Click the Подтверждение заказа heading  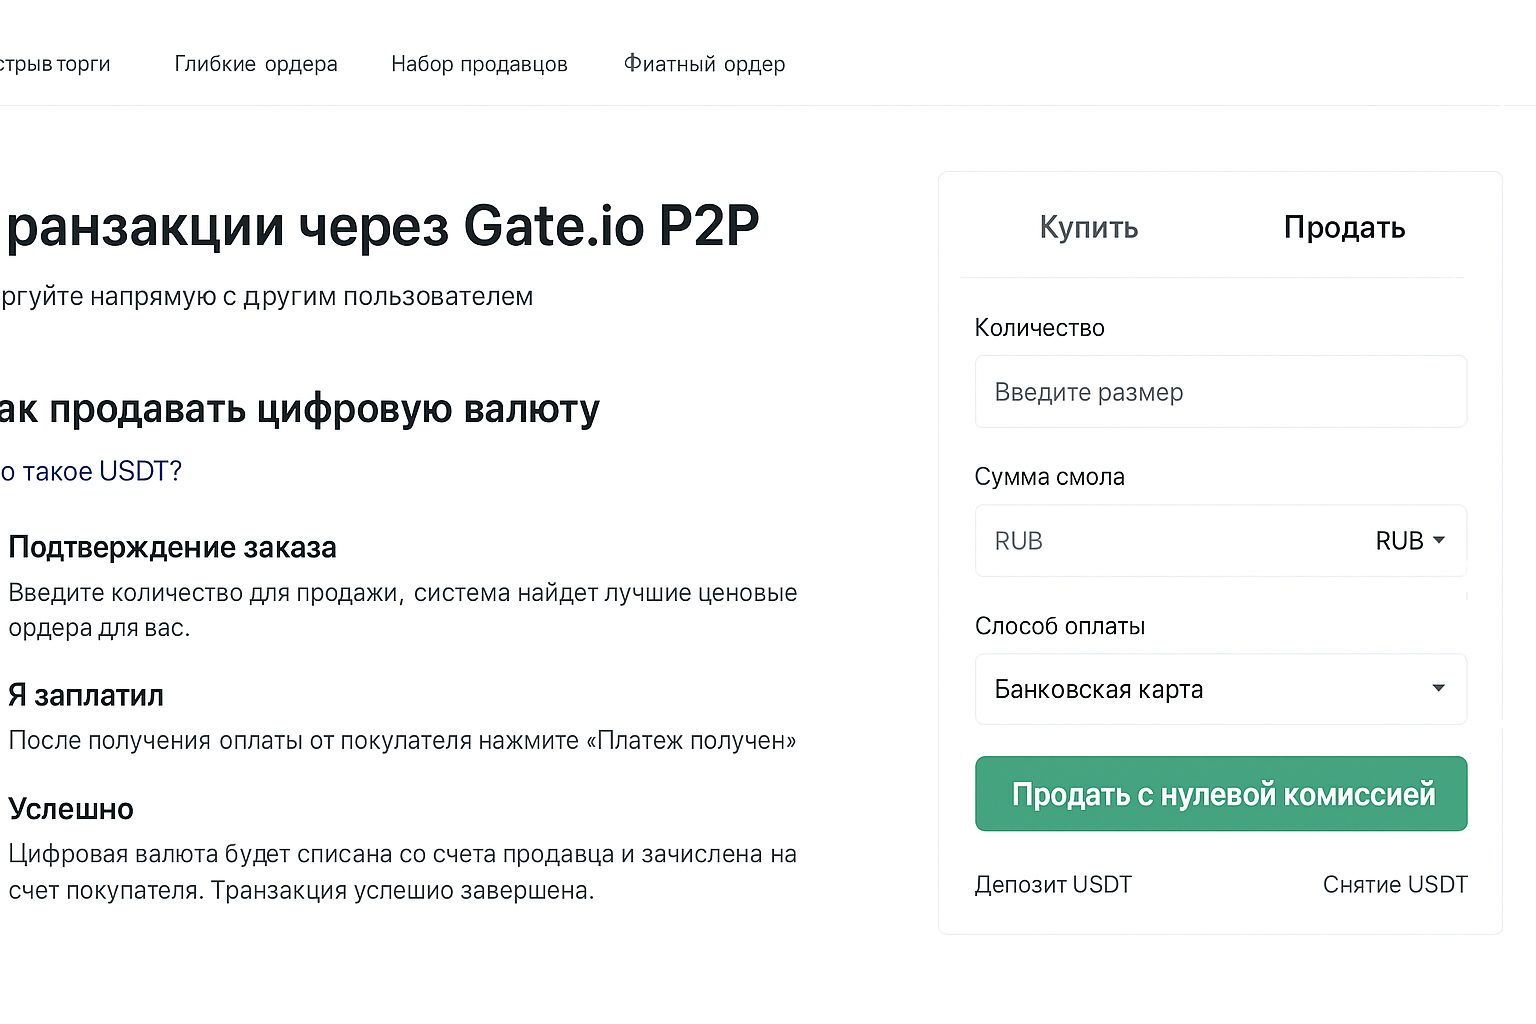[172, 547]
